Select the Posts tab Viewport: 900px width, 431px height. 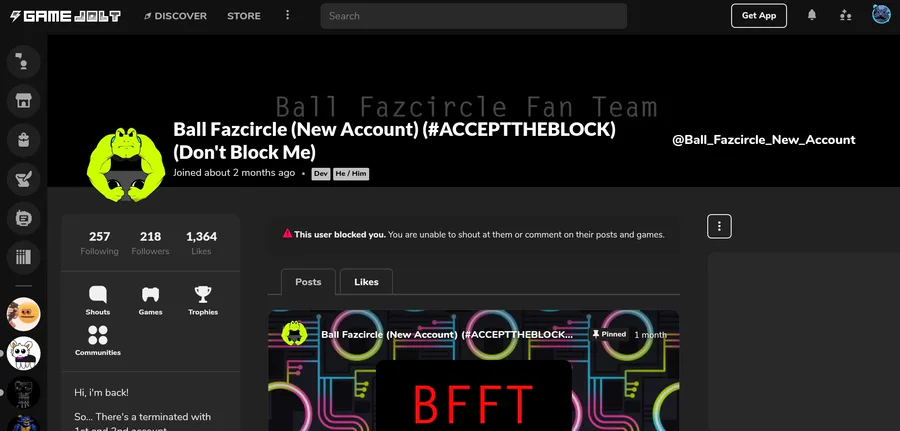pos(308,282)
